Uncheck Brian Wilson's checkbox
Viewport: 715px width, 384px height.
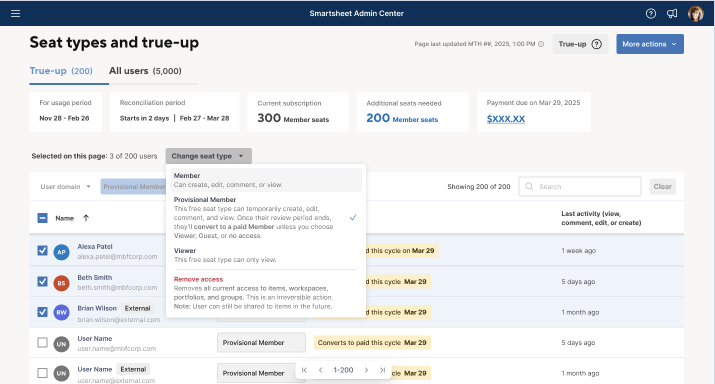(x=42, y=312)
